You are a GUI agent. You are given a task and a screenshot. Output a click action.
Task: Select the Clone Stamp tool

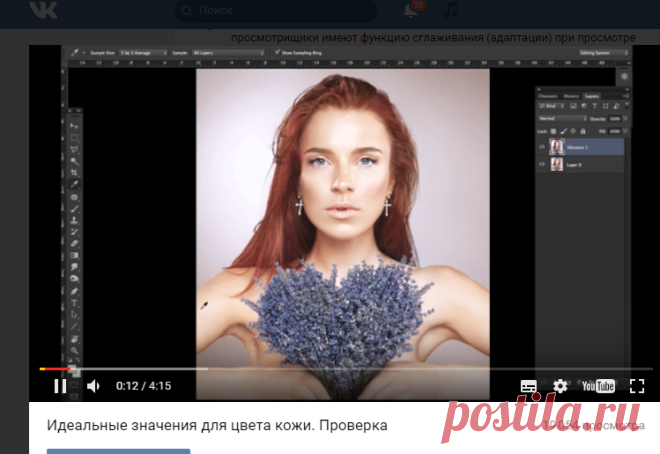pos(74,220)
